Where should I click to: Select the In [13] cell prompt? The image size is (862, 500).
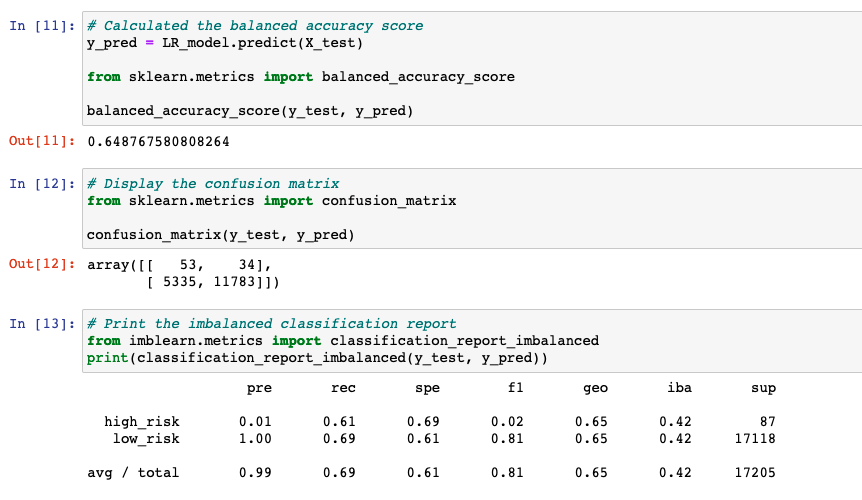pyautogui.click(x=42, y=324)
